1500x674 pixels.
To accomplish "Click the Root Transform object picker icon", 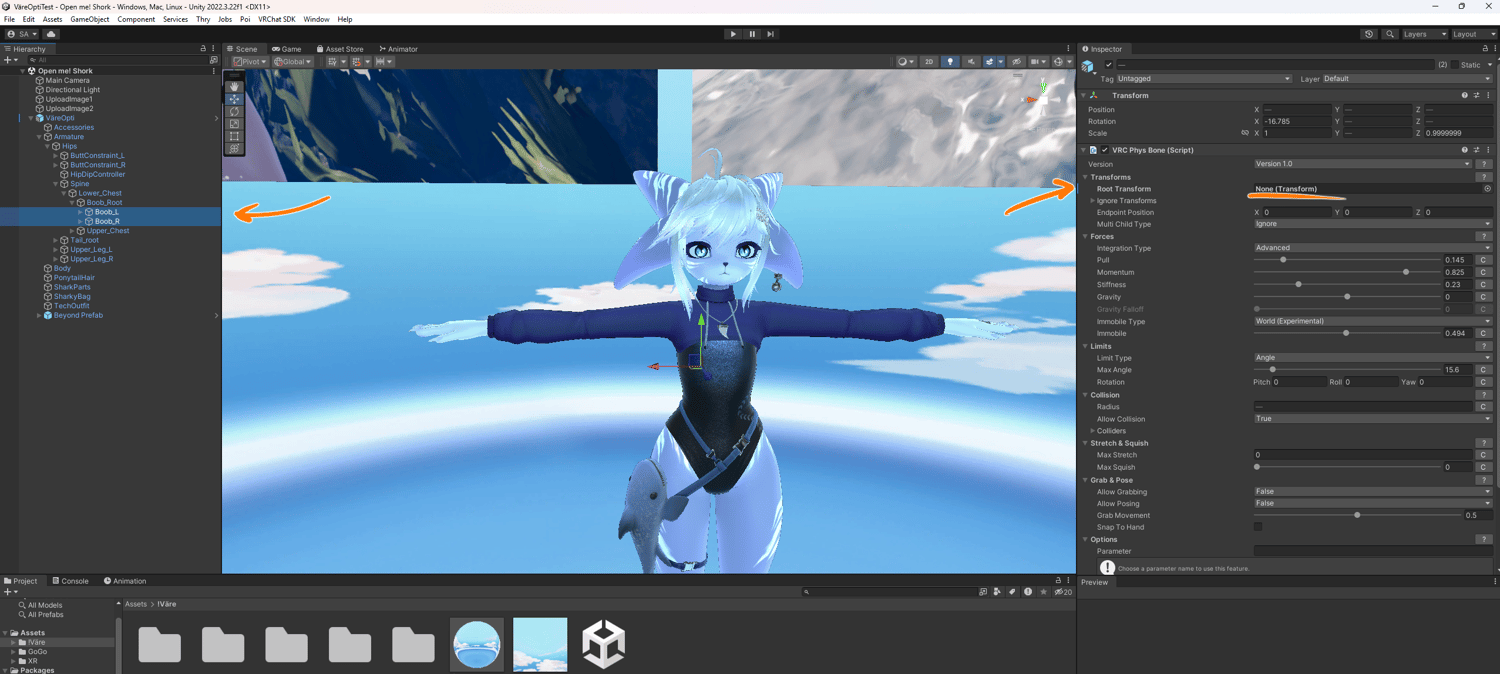I will click(1487, 189).
